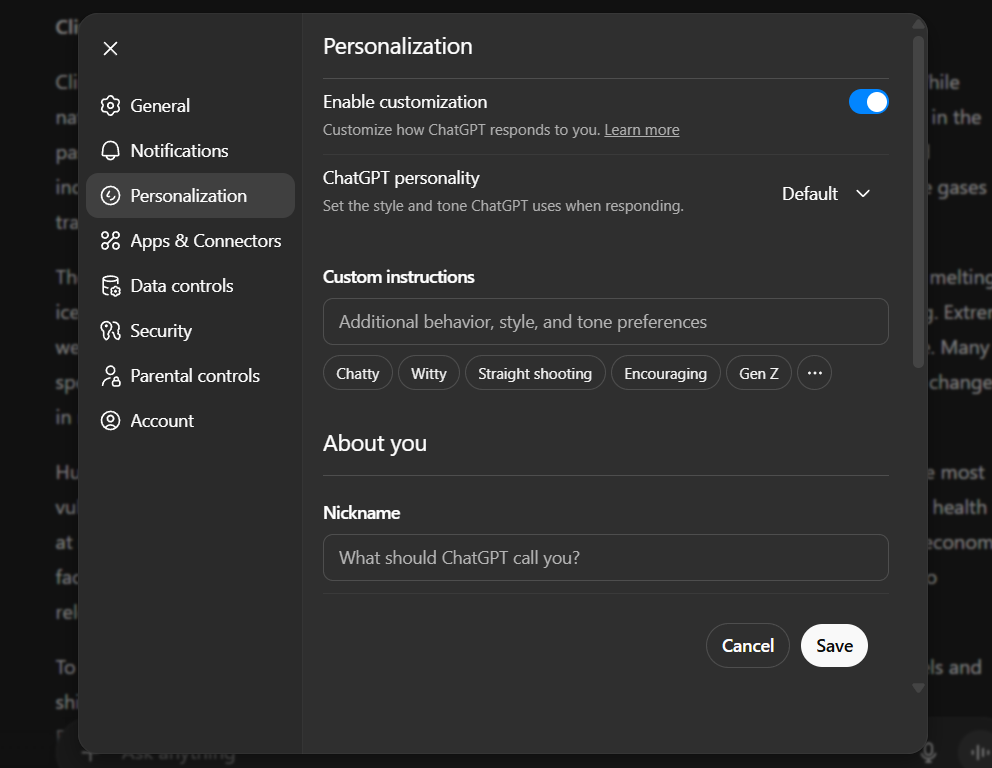
Task: Click the Notifications bell icon
Action: 111,151
